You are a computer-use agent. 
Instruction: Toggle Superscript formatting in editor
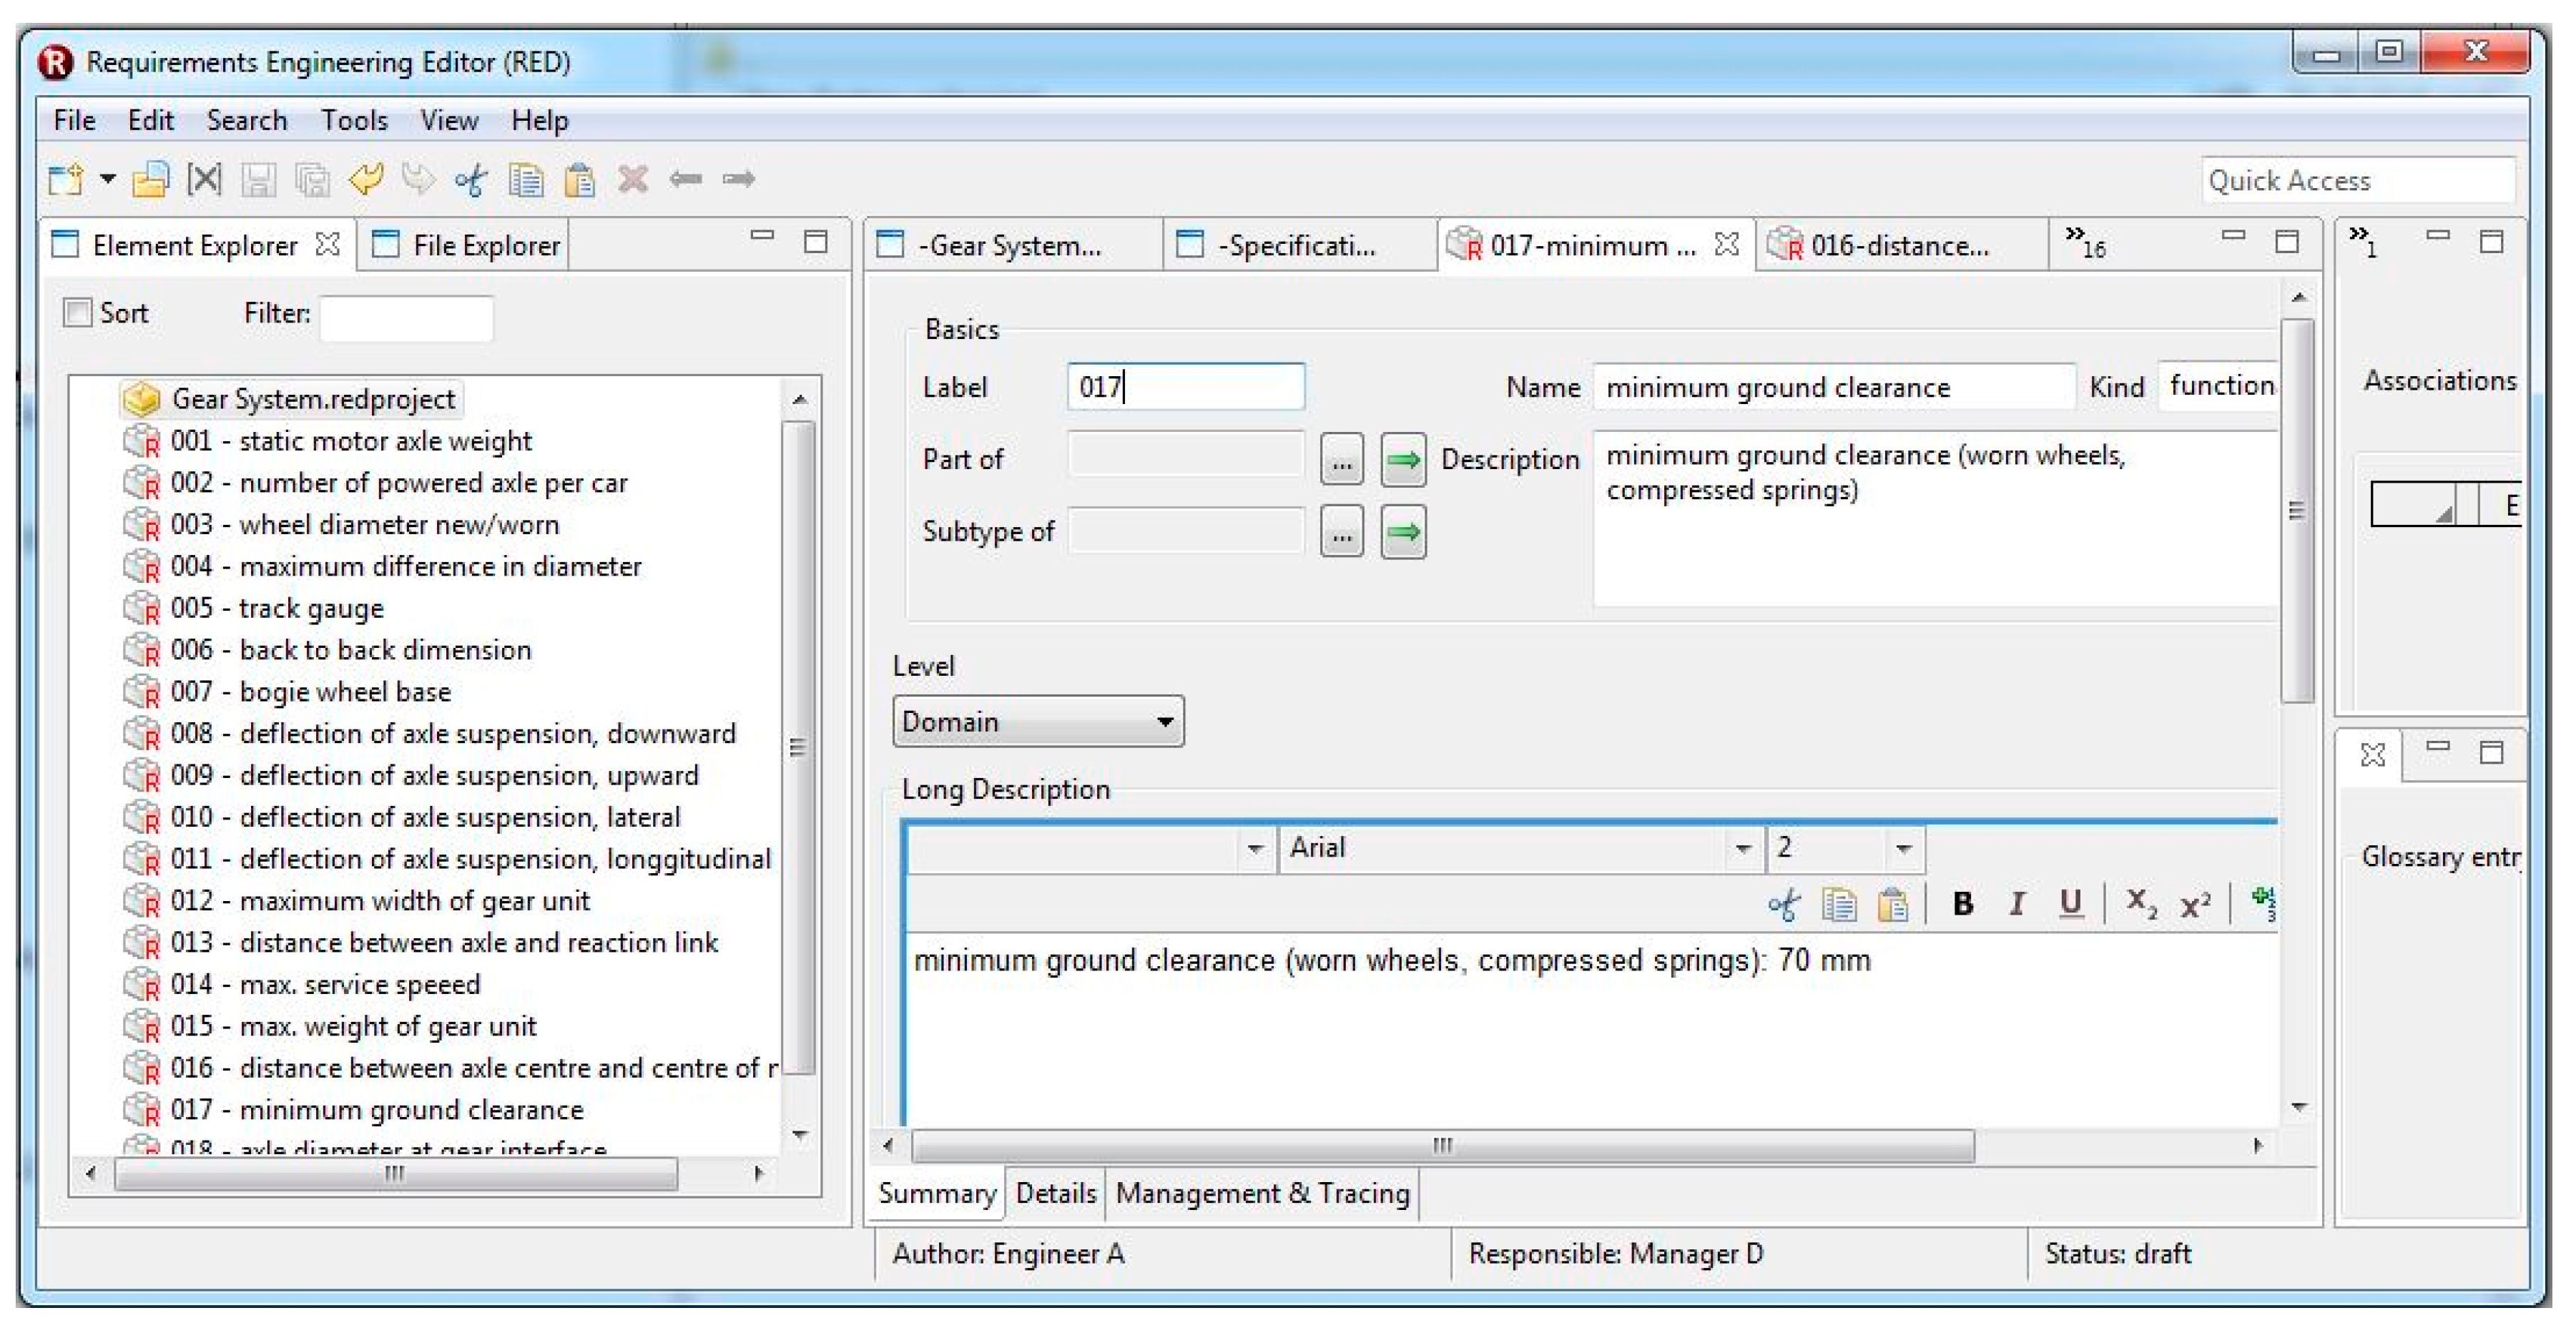pos(2195,904)
